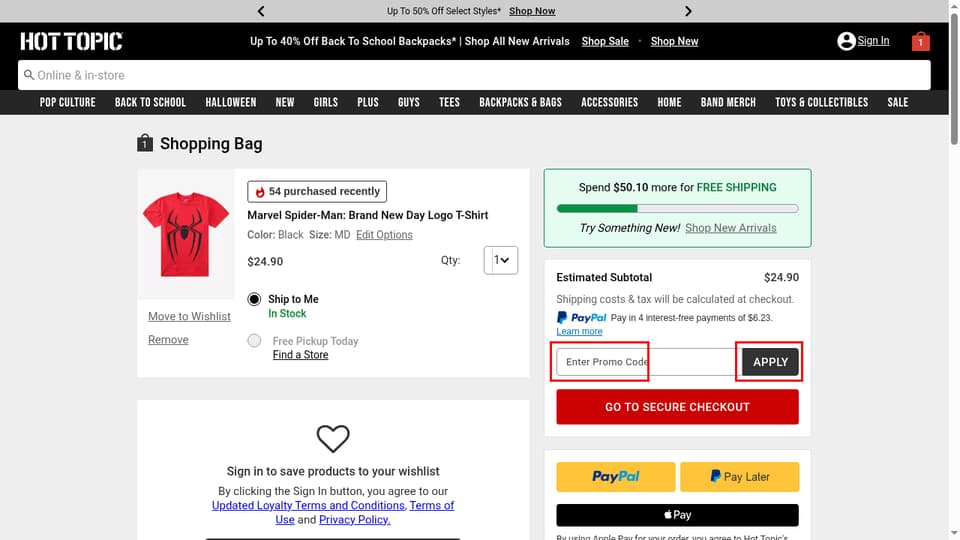
Task: Click Move to Wishlist
Action: coord(189,317)
